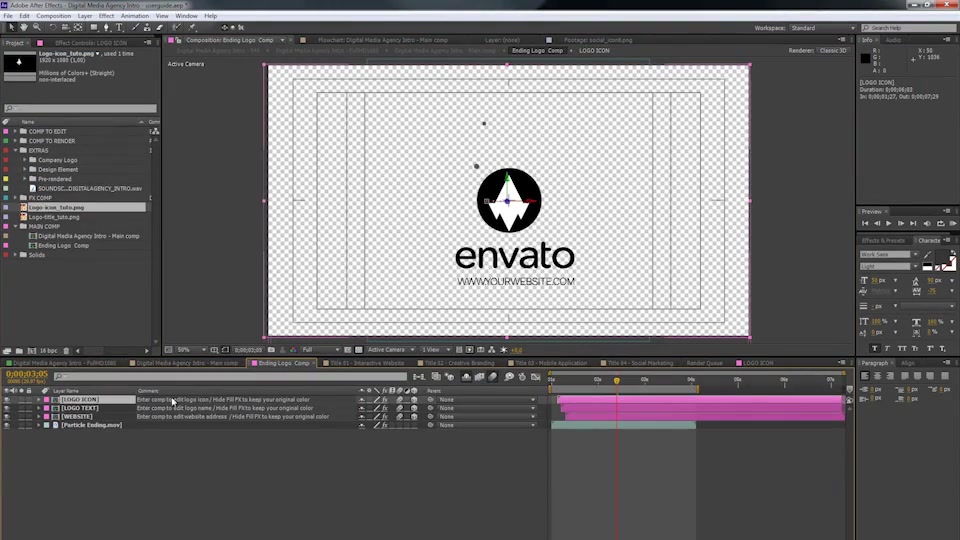This screenshot has width=960, height=540.
Task: Toggle 3D layer switch for [LOGO ICON]
Action: (x=414, y=400)
